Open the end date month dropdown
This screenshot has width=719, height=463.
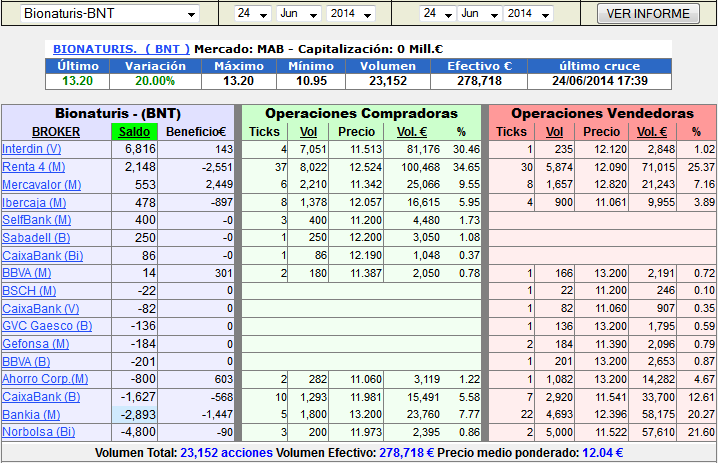(x=480, y=14)
